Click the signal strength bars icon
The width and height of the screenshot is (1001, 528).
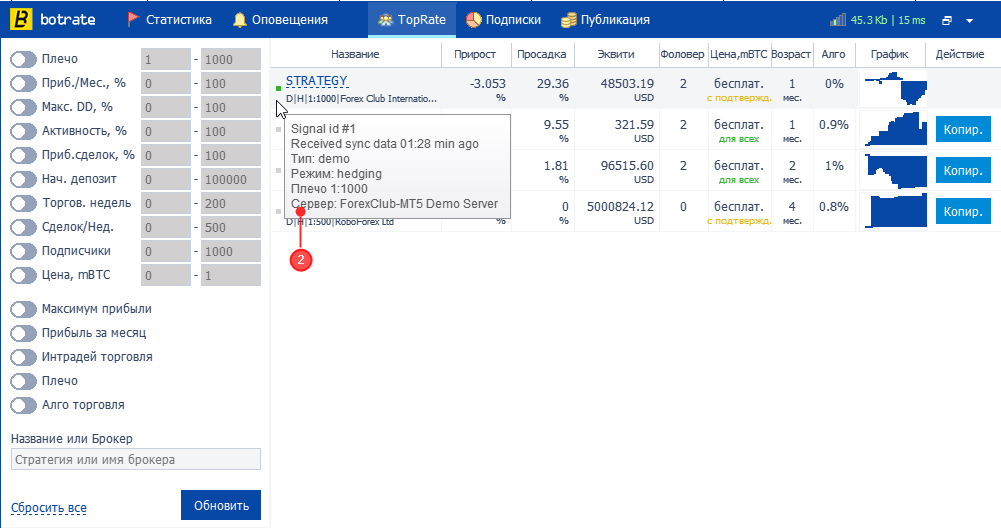tap(838, 20)
